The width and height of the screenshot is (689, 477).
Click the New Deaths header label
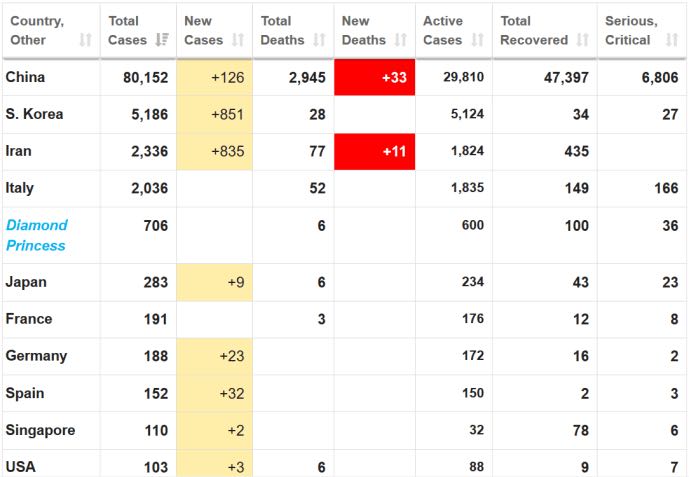pyautogui.click(x=363, y=30)
